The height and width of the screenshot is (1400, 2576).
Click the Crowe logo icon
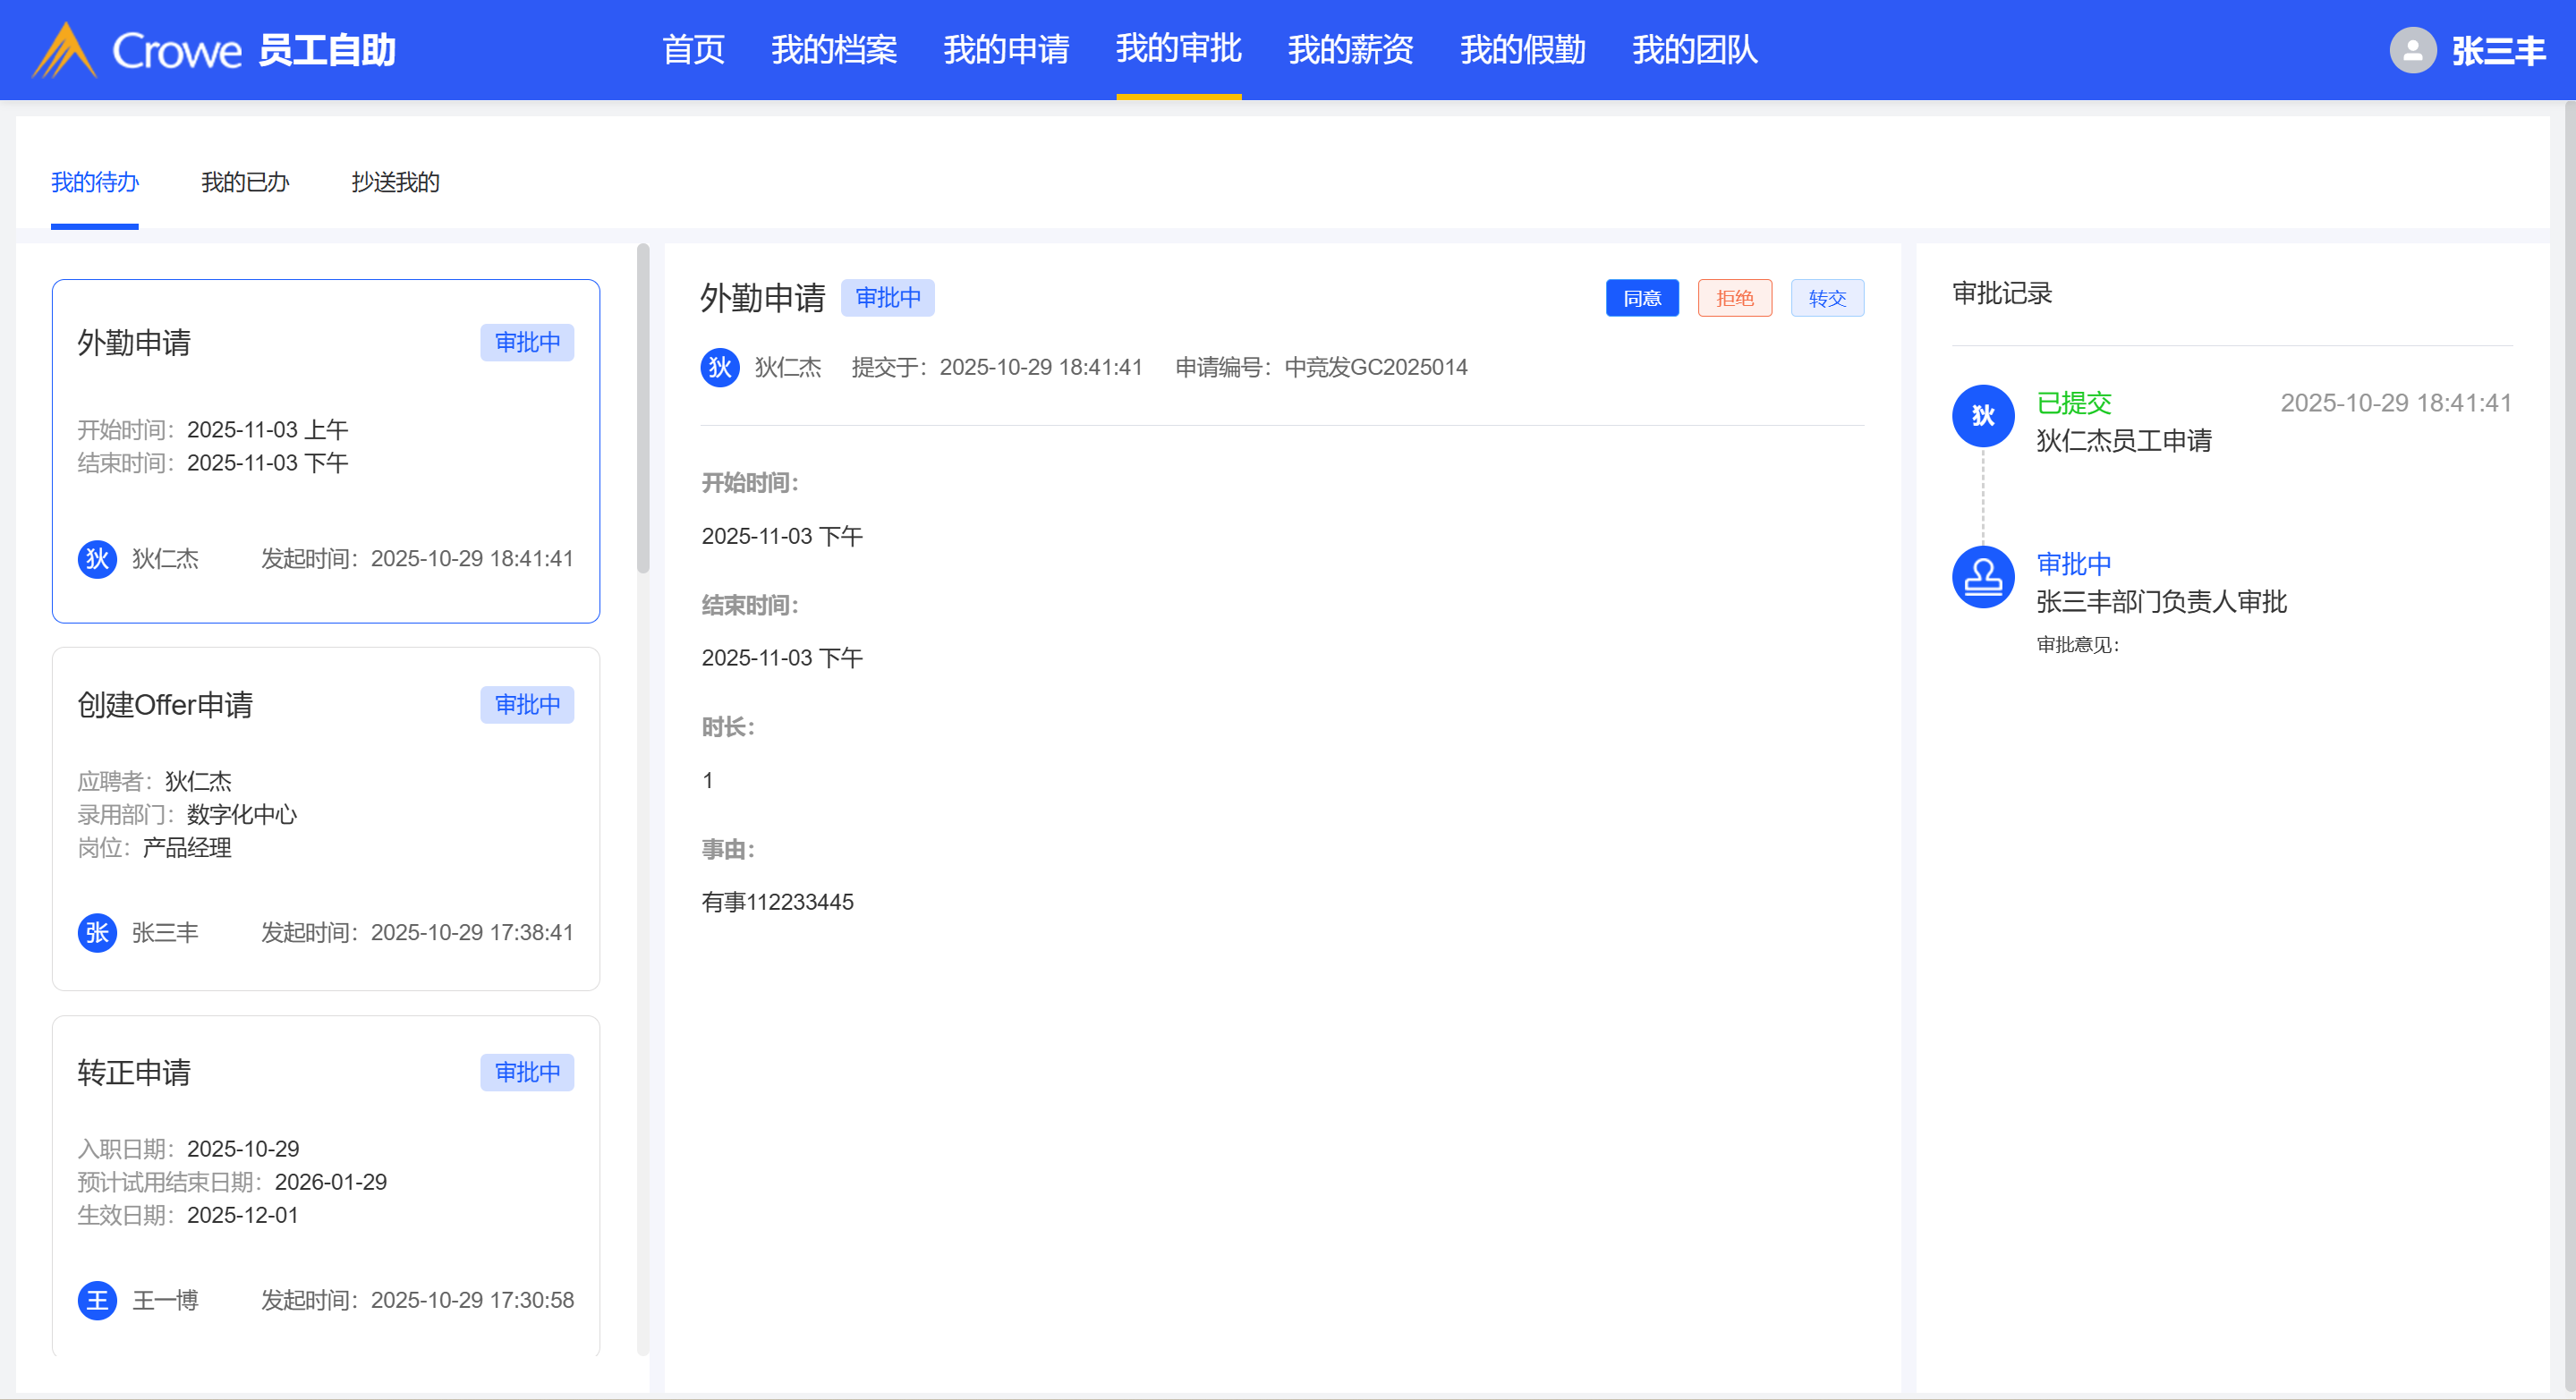[64, 50]
